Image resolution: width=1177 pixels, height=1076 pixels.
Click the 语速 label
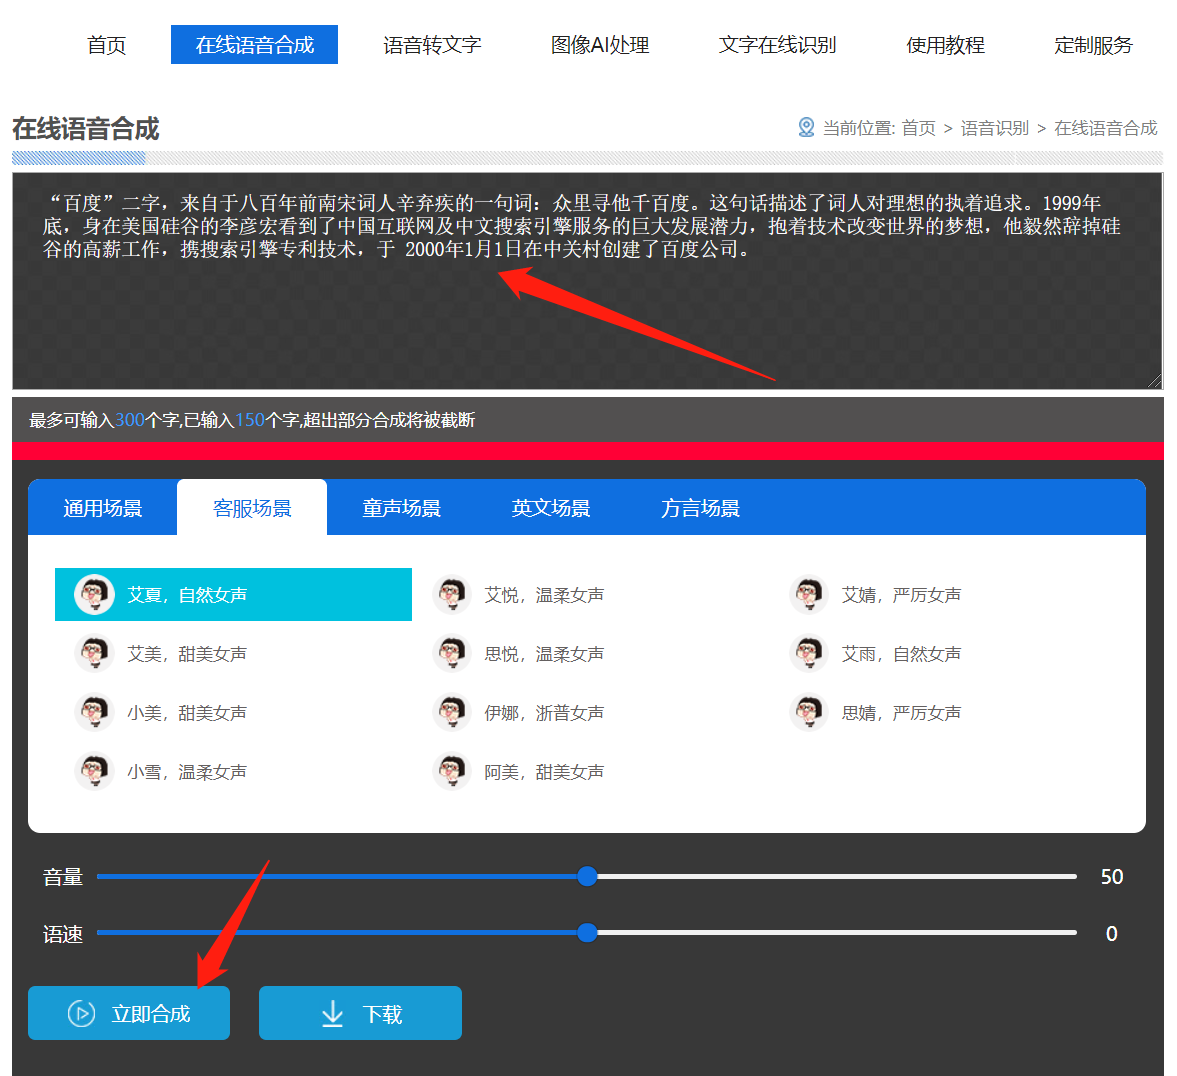(x=63, y=934)
